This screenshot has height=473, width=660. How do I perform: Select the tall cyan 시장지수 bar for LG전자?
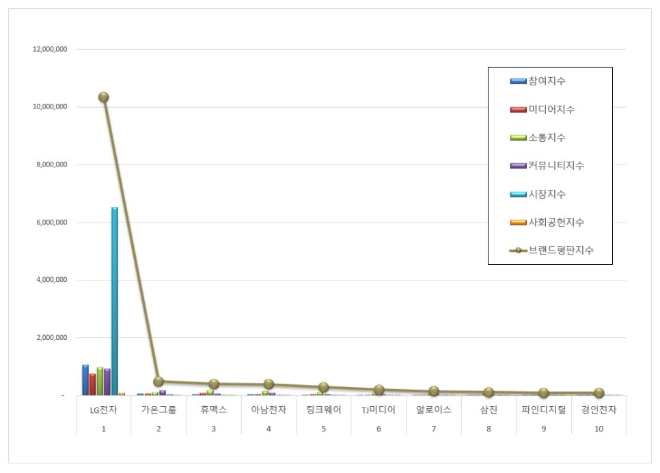pos(114,300)
